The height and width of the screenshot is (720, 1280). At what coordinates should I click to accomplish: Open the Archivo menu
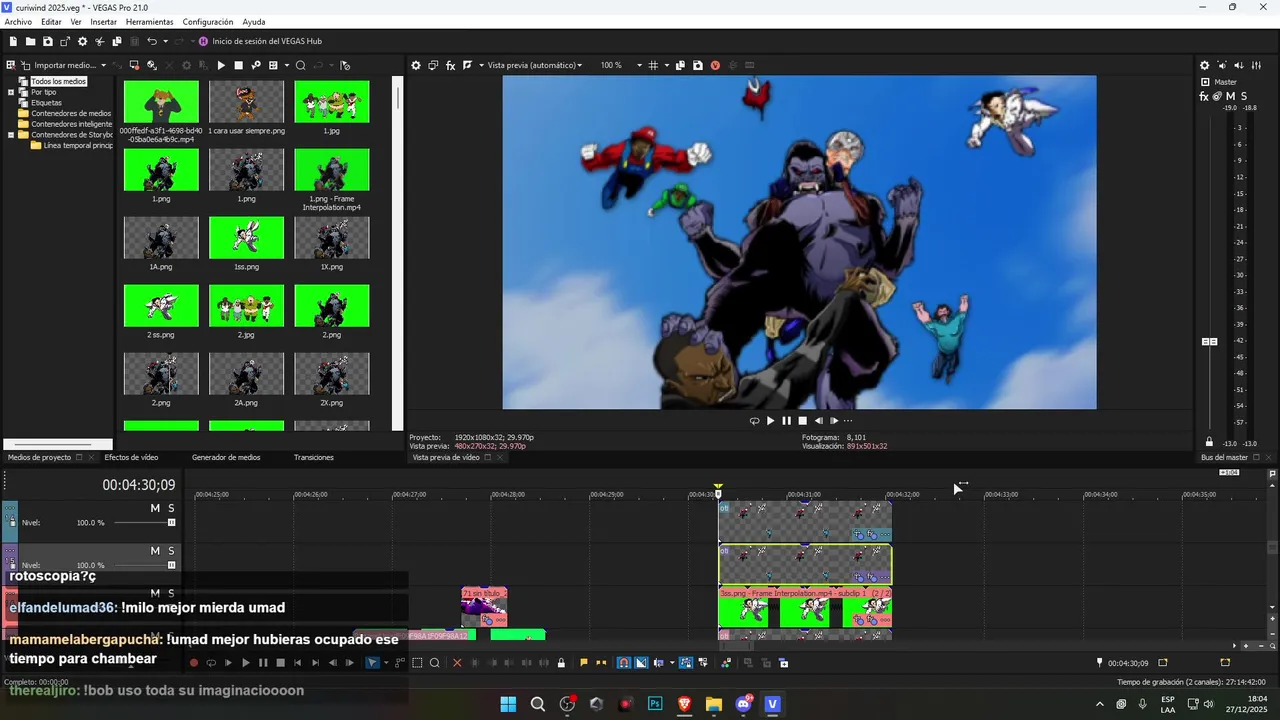(18, 22)
